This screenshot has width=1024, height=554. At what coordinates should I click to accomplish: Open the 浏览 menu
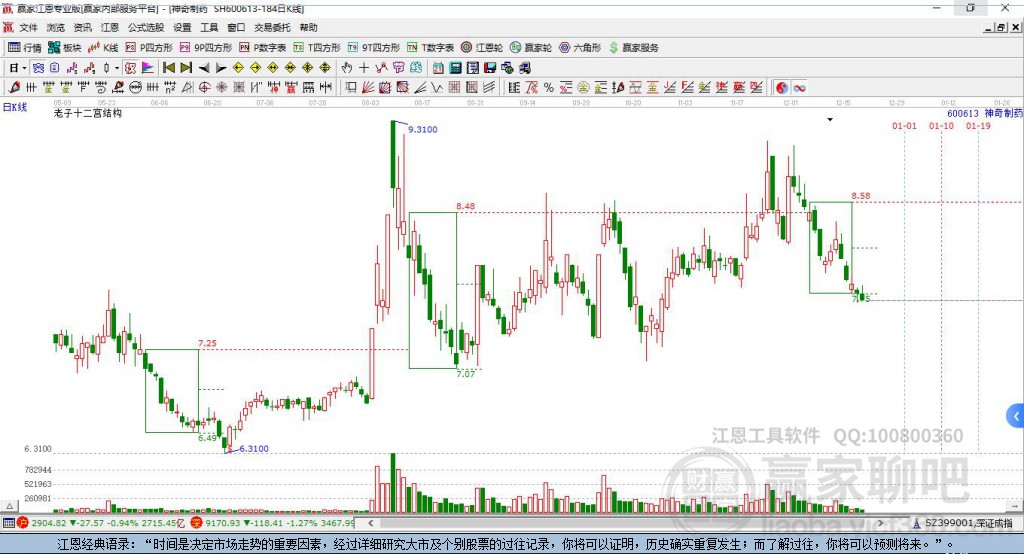(x=56, y=27)
